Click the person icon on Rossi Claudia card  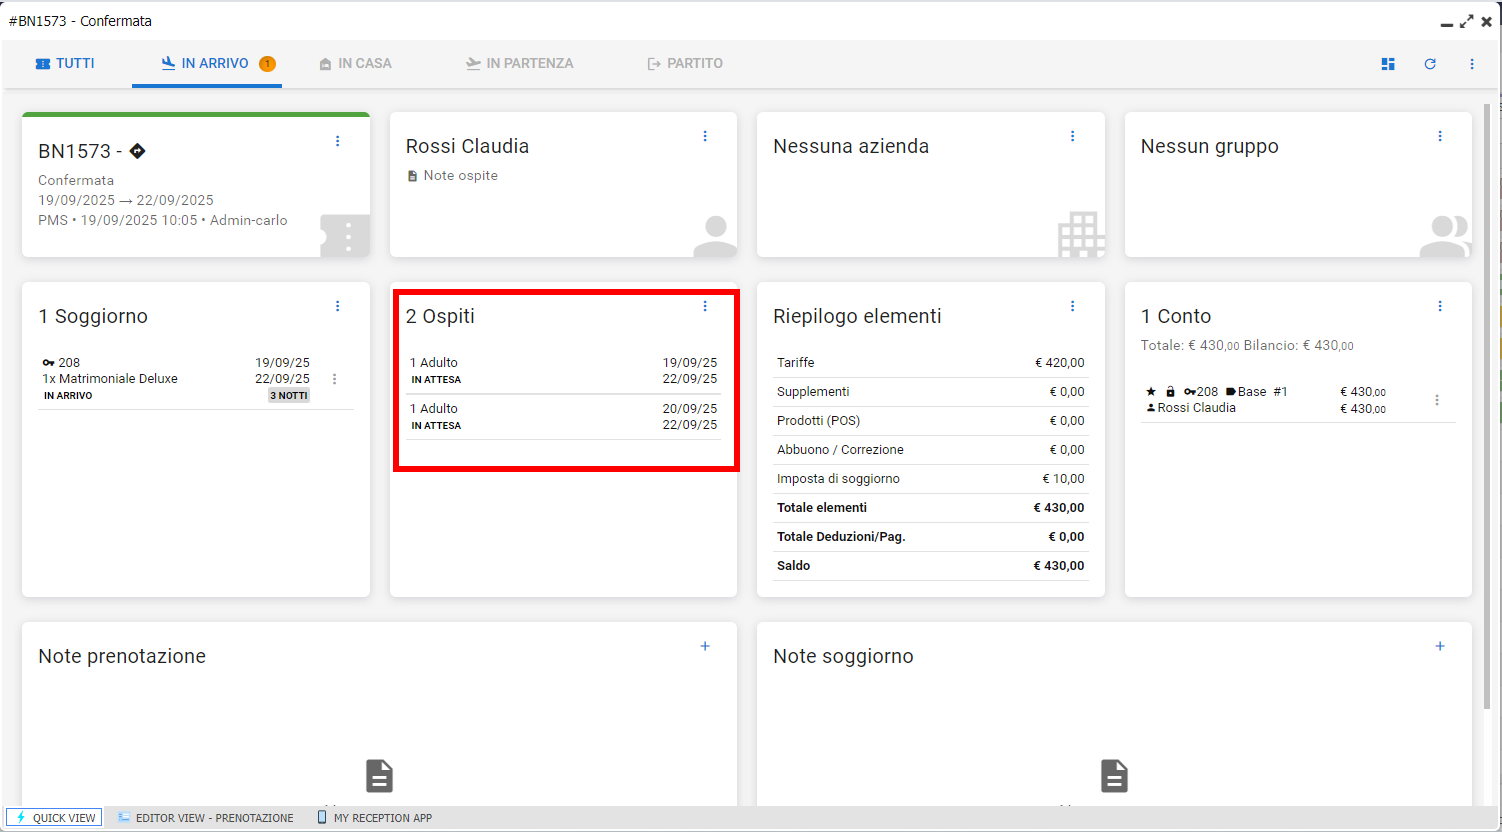pos(714,236)
